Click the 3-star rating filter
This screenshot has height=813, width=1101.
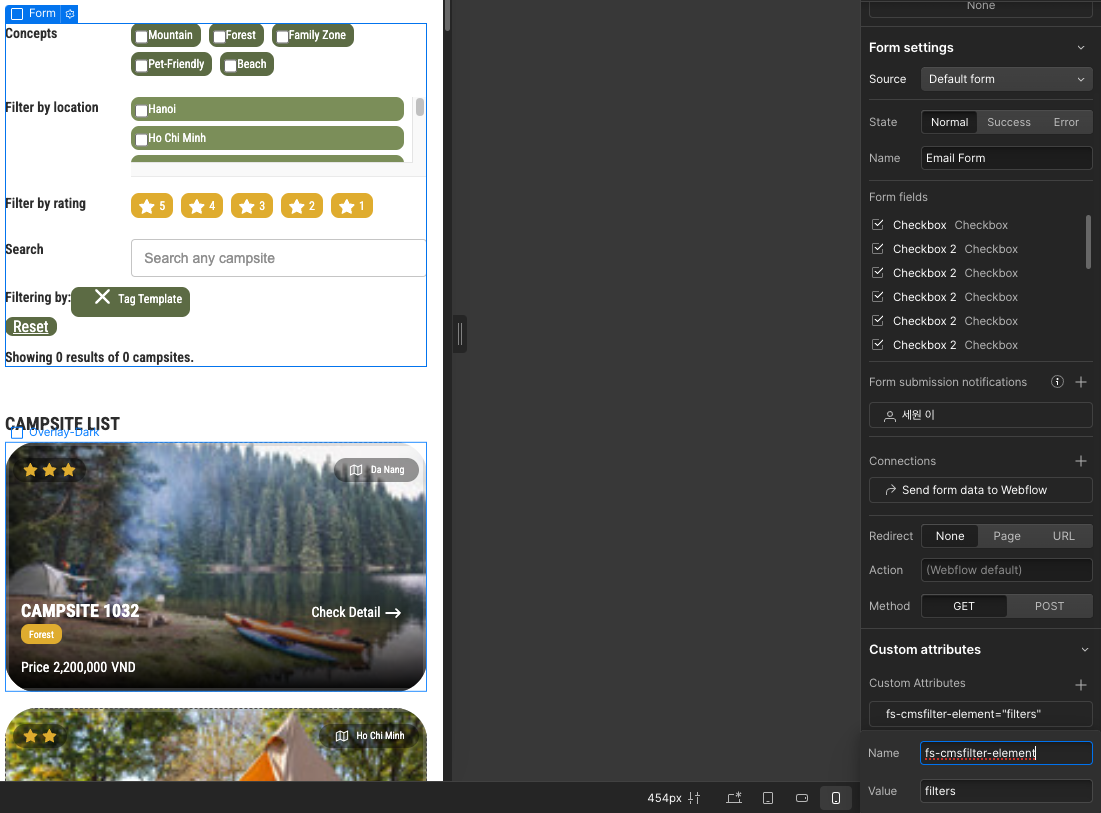pyautogui.click(x=251, y=206)
